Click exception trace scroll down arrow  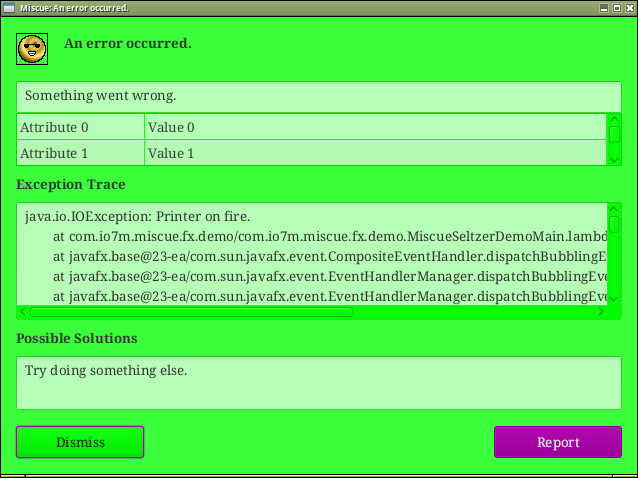click(614, 299)
